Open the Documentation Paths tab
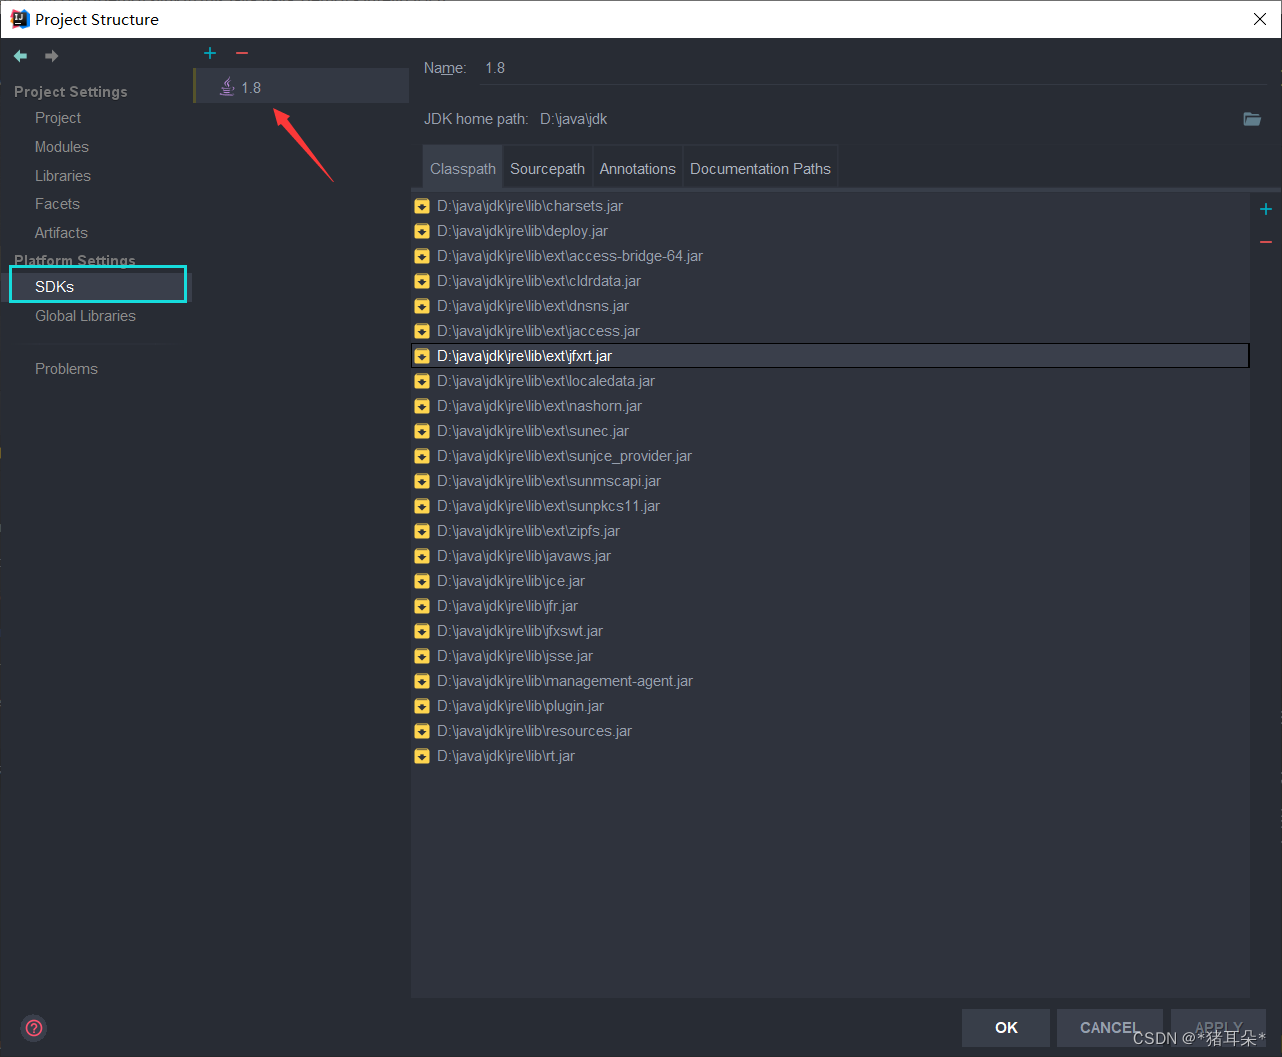This screenshot has height=1057, width=1282. pos(760,168)
